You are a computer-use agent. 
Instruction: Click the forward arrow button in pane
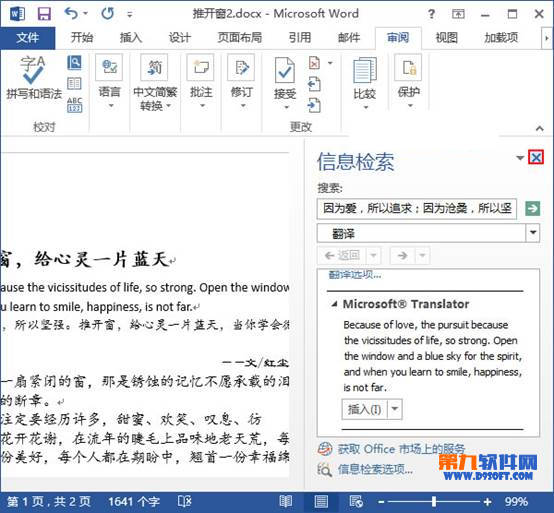pos(402,255)
